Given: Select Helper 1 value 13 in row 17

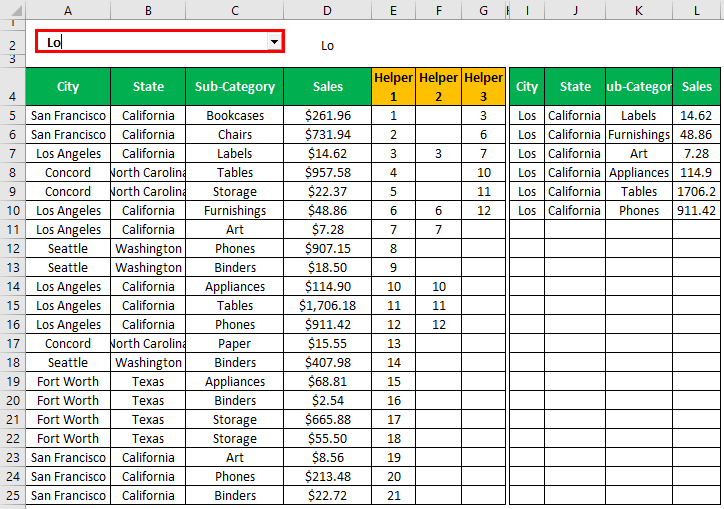Looking at the screenshot, I should [x=393, y=343].
